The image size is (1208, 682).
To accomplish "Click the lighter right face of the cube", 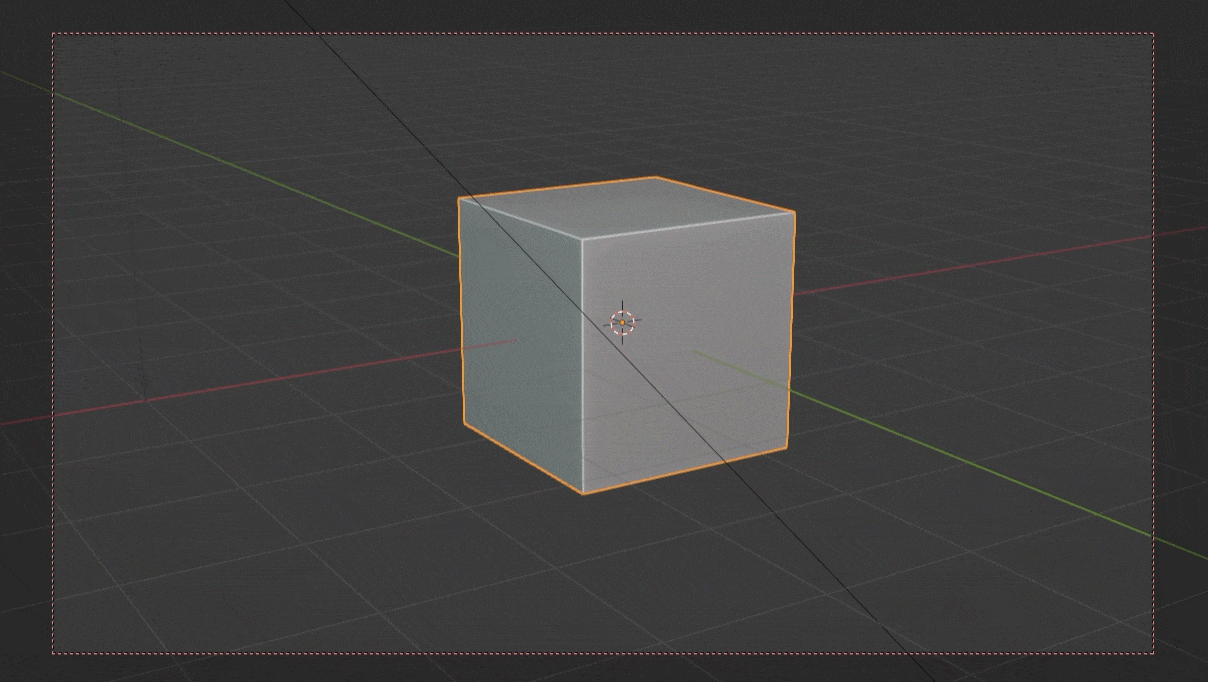I will point(688,352).
